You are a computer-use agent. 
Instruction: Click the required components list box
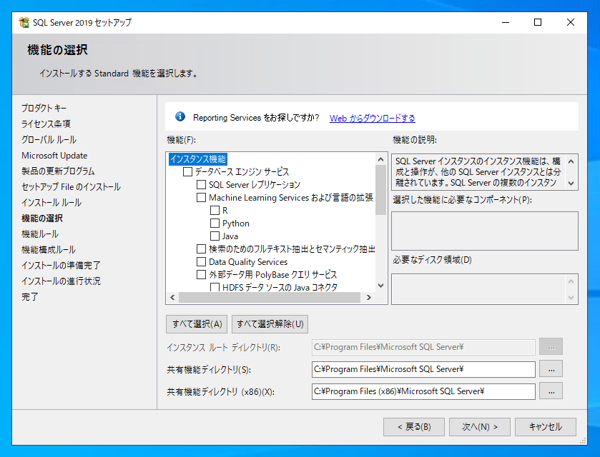(x=485, y=231)
